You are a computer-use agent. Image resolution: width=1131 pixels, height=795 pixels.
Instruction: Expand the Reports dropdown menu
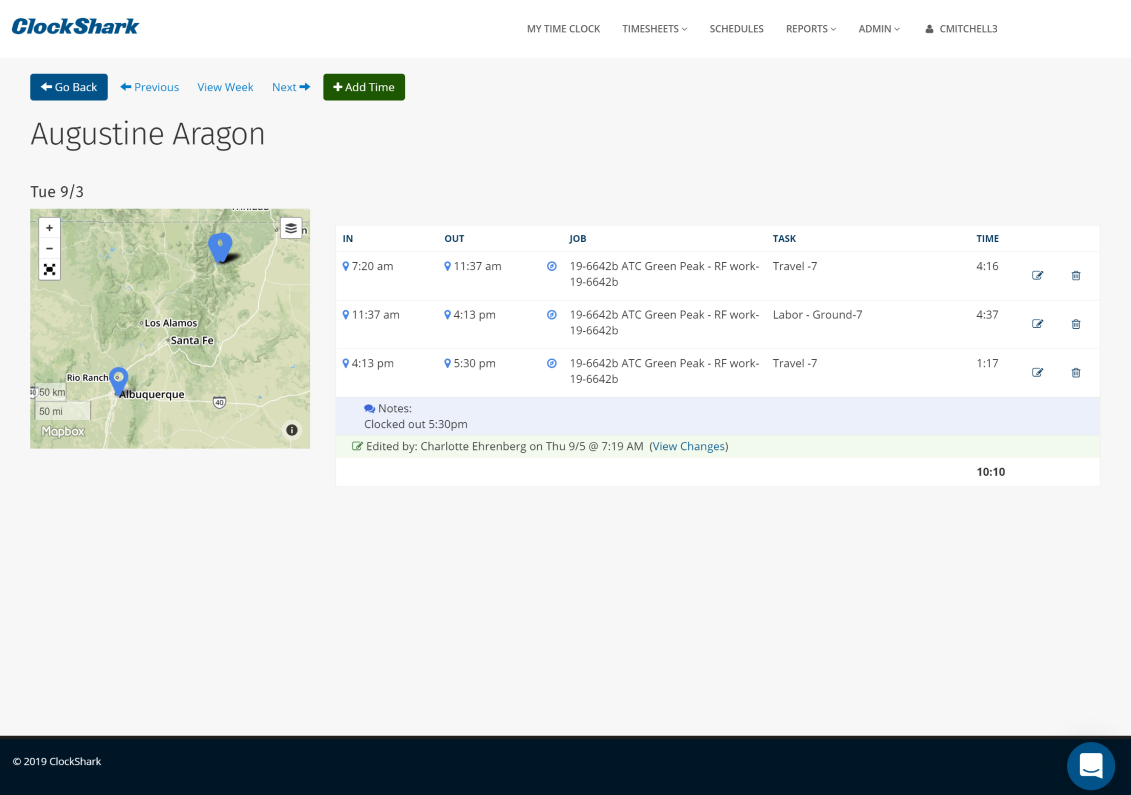(x=810, y=29)
